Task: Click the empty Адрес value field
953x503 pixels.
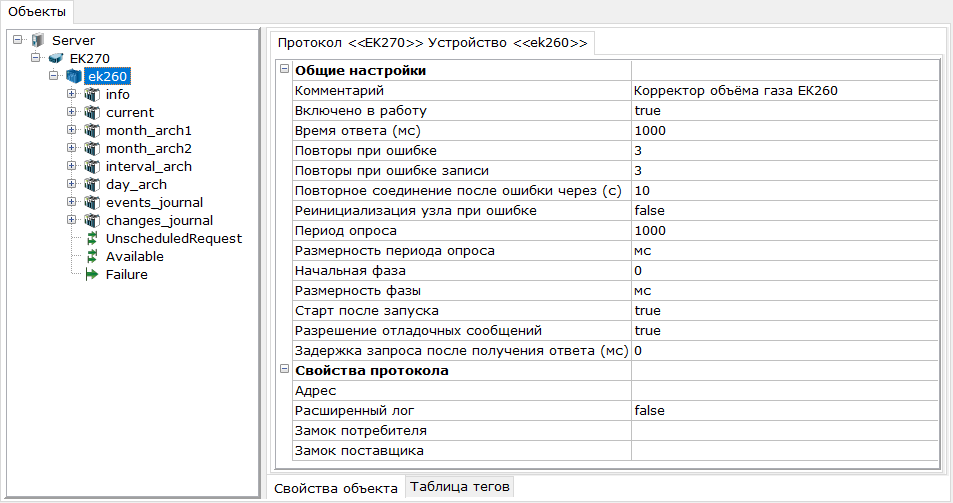Action: (785, 391)
